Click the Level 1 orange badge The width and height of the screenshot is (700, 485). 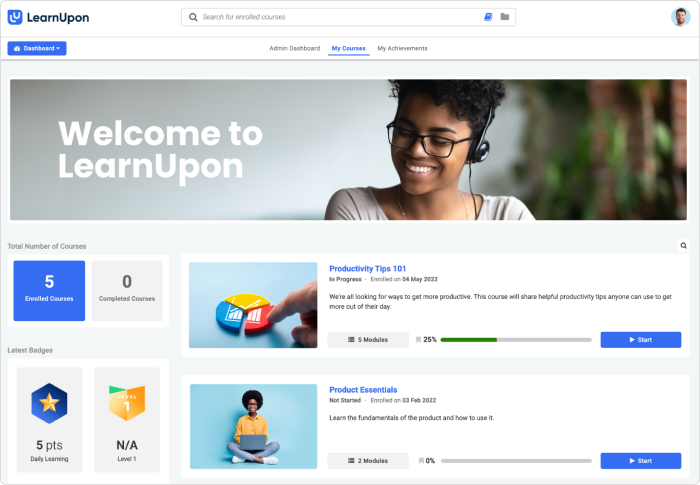127,403
